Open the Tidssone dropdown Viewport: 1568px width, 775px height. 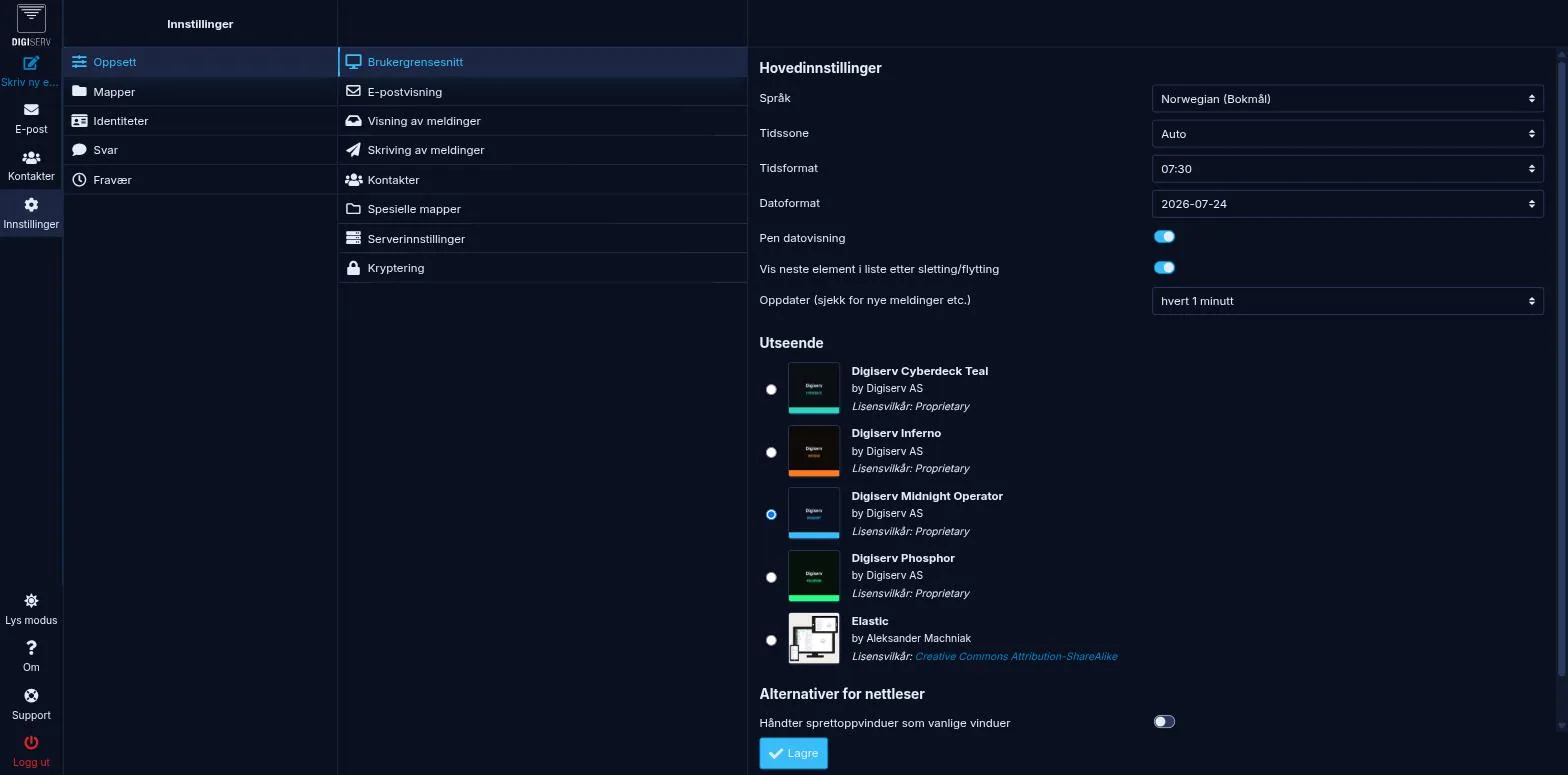click(x=1347, y=134)
